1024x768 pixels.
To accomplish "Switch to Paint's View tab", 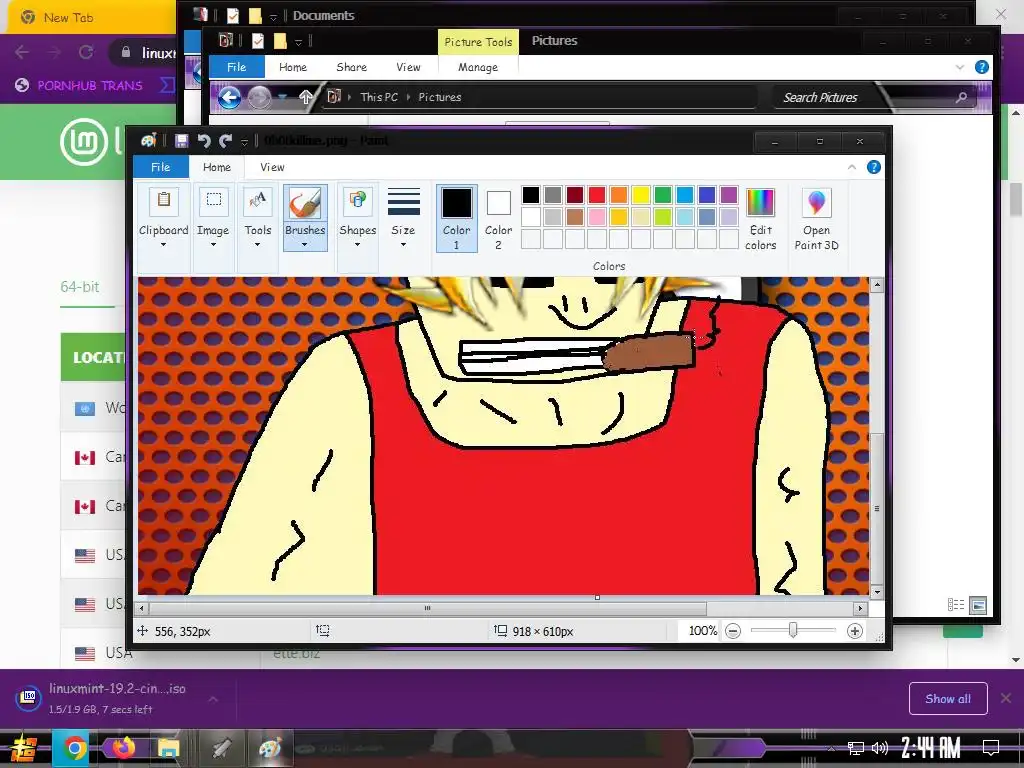I will (x=272, y=167).
